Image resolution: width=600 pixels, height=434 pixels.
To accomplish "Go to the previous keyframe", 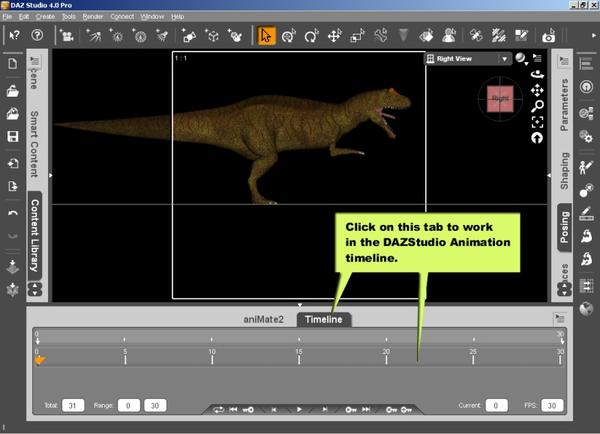I will coord(248,410).
